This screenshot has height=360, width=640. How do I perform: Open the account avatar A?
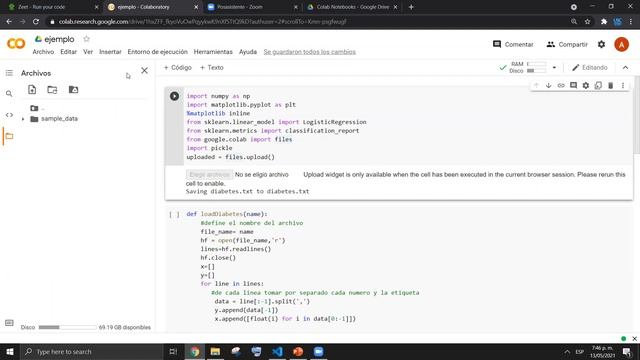click(x=622, y=44)
